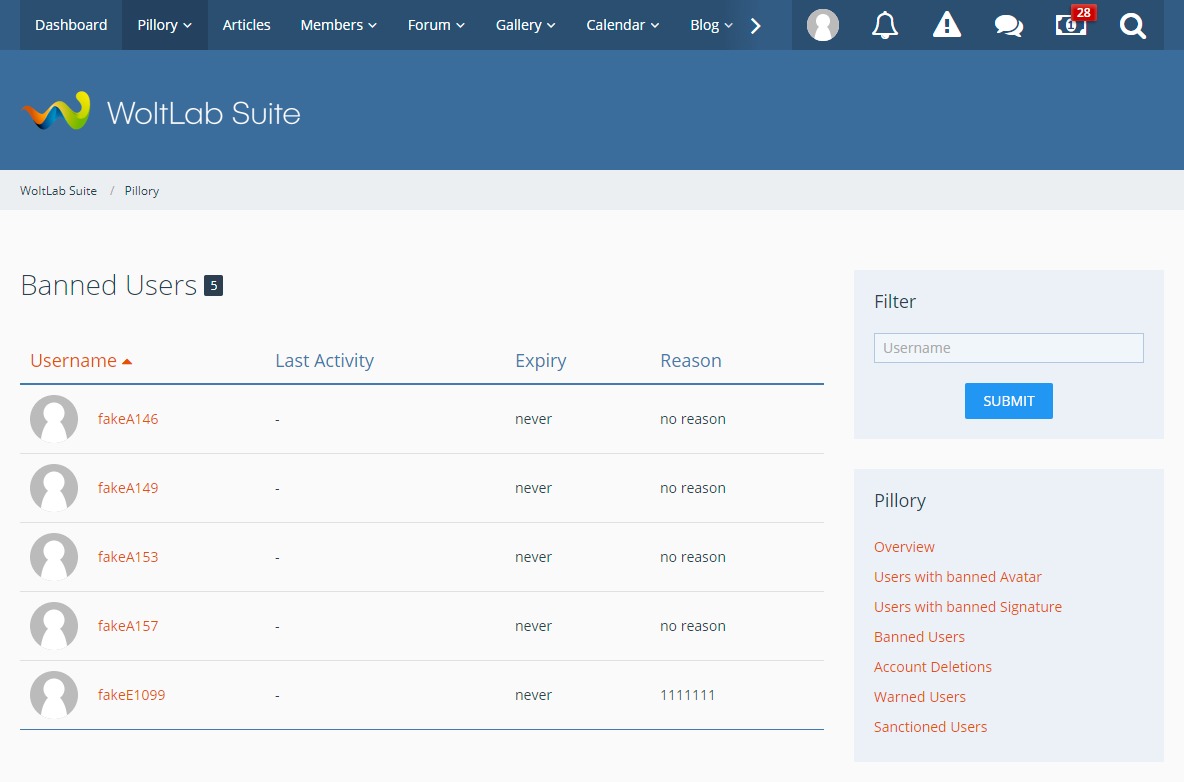
Task: Open the notifications bell icon
Action: pyautogui.click(x=885, y=25)
